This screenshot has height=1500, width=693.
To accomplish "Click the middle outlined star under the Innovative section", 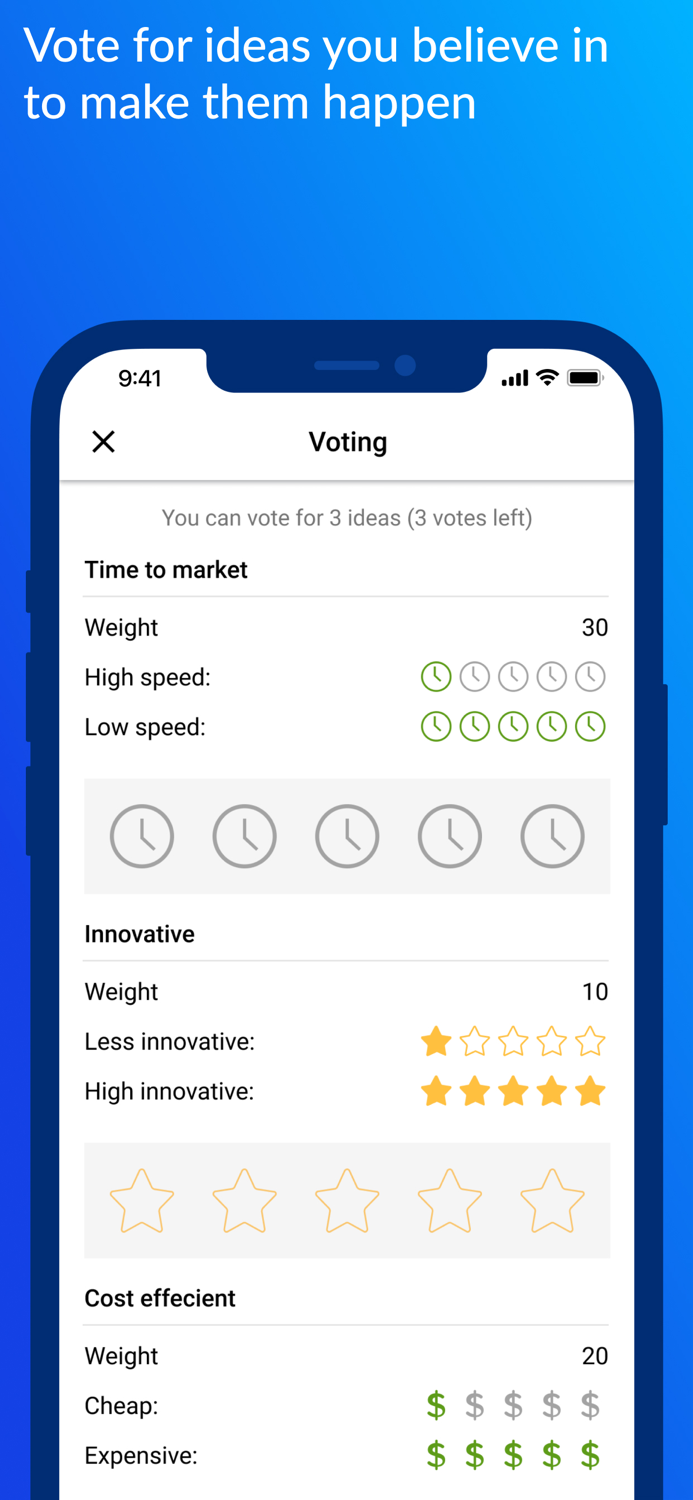I will tap(347, 1200).
